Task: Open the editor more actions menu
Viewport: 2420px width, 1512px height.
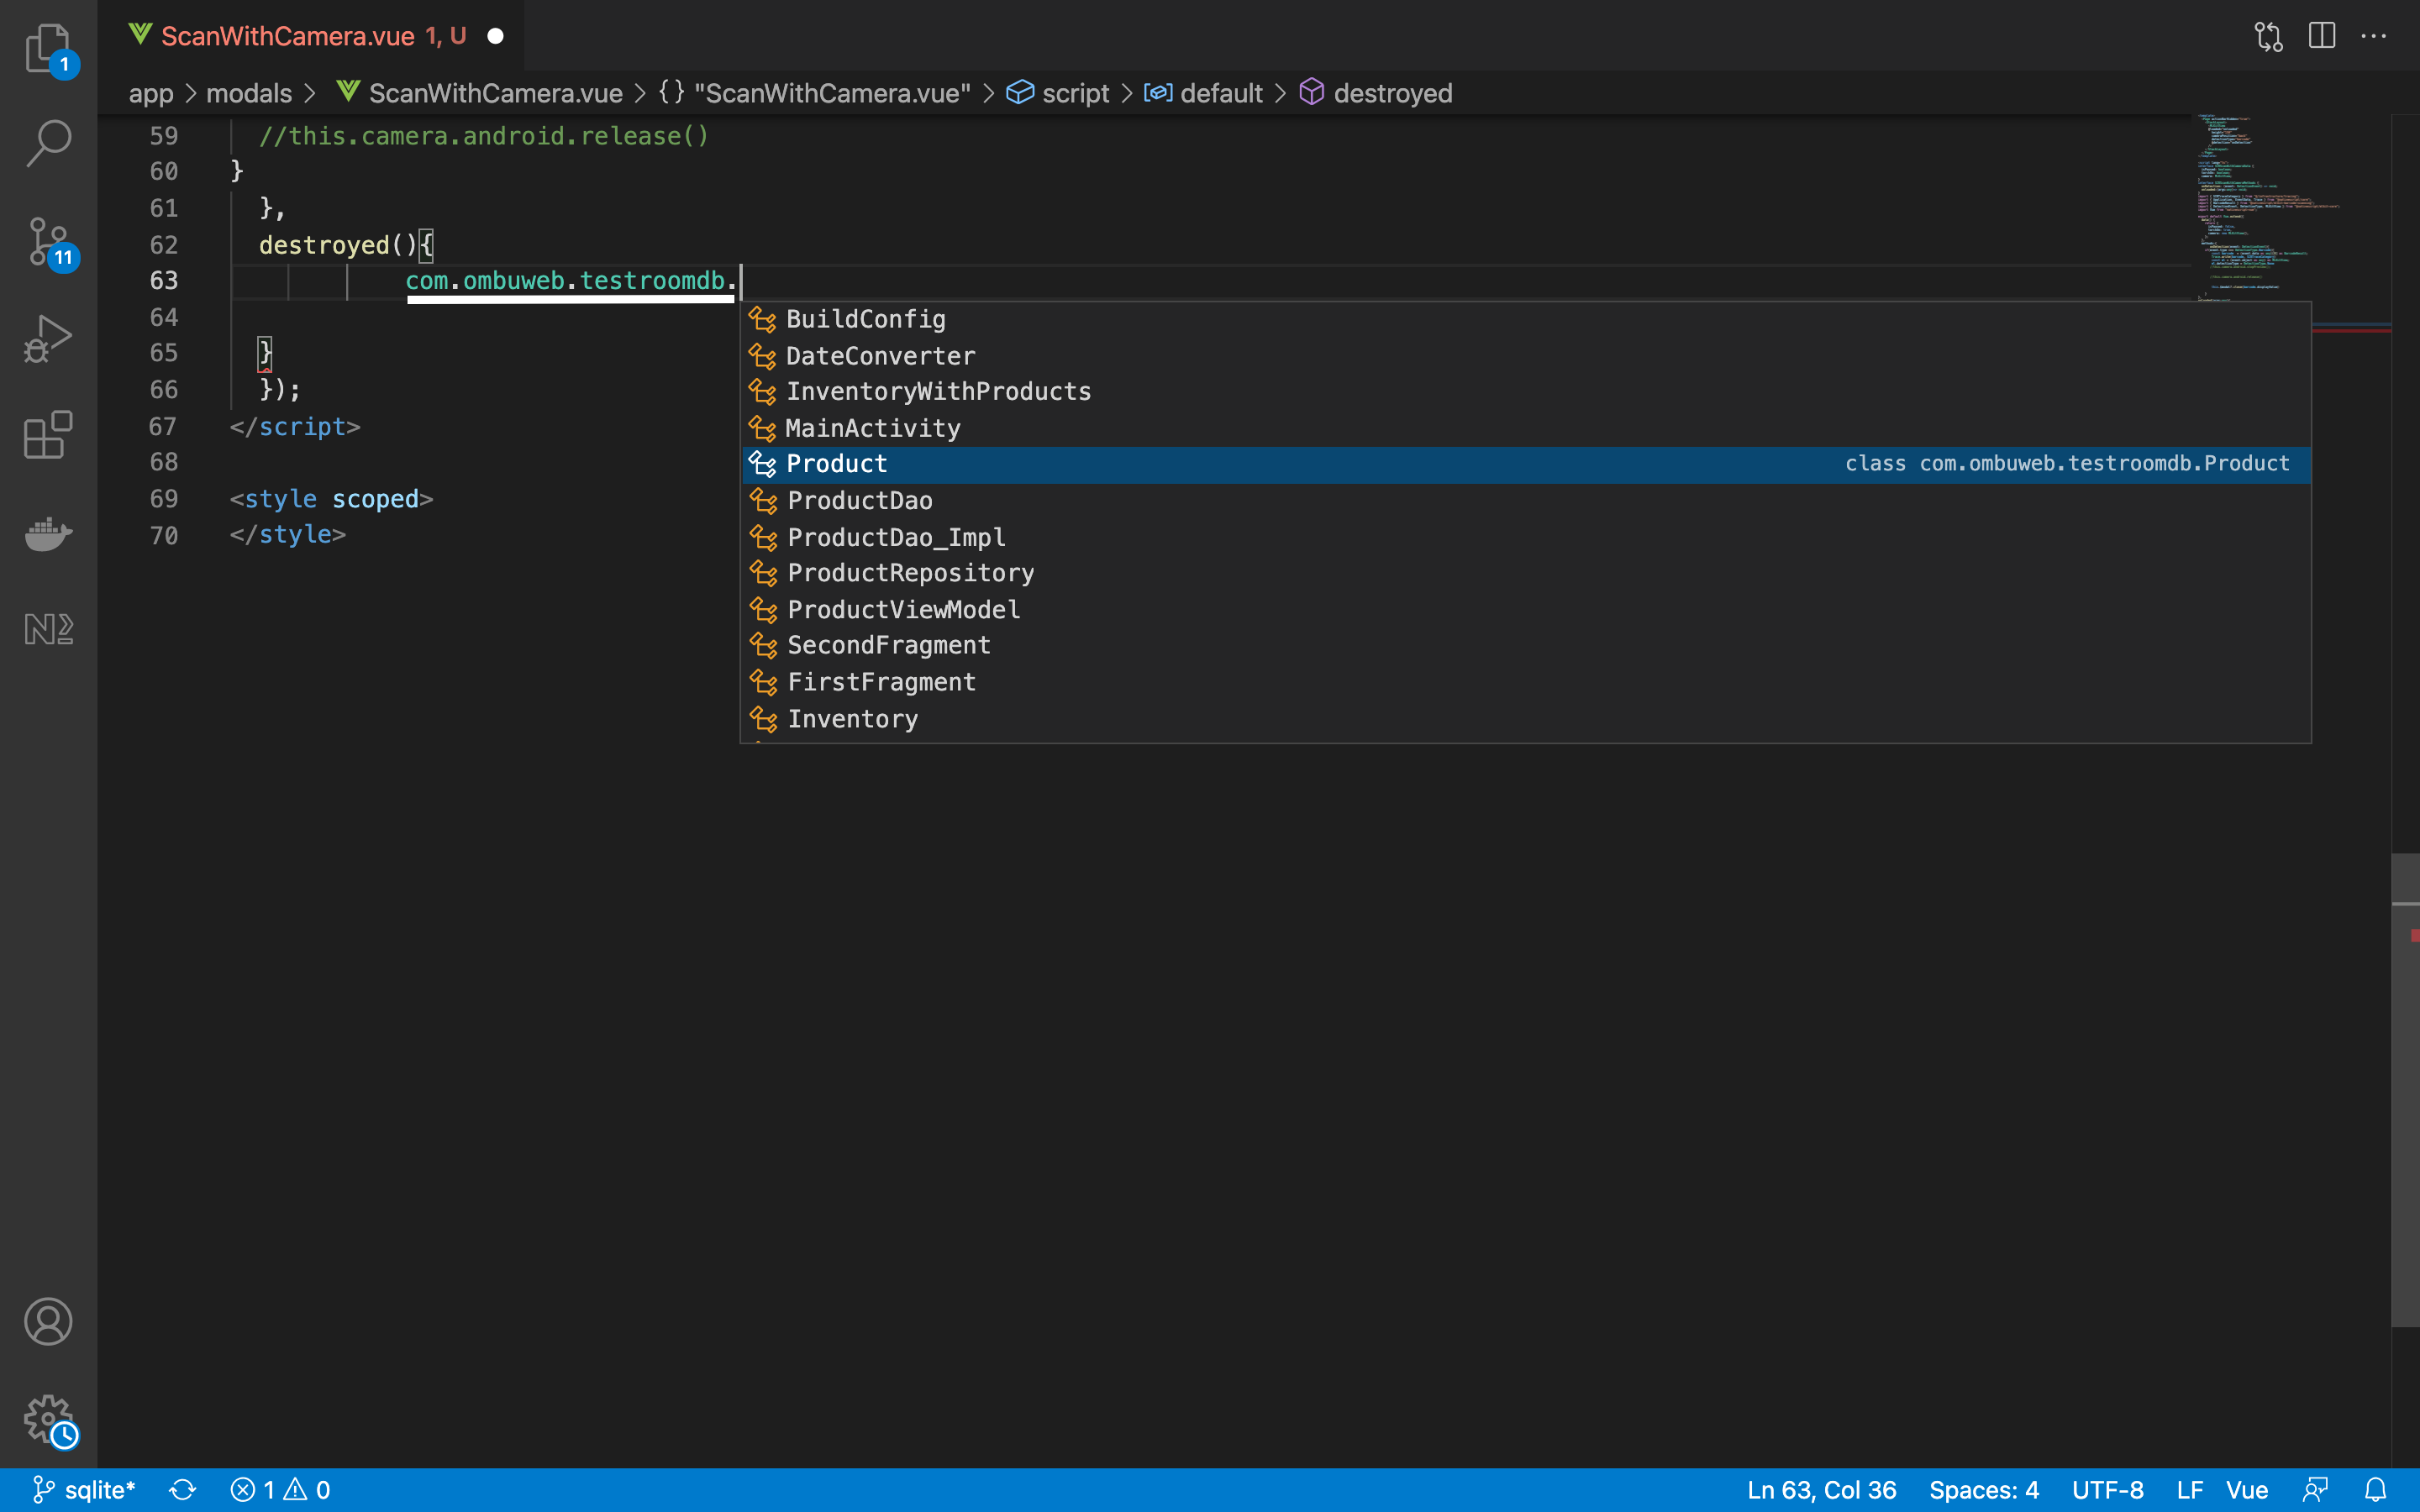Action: [2375, 36]
